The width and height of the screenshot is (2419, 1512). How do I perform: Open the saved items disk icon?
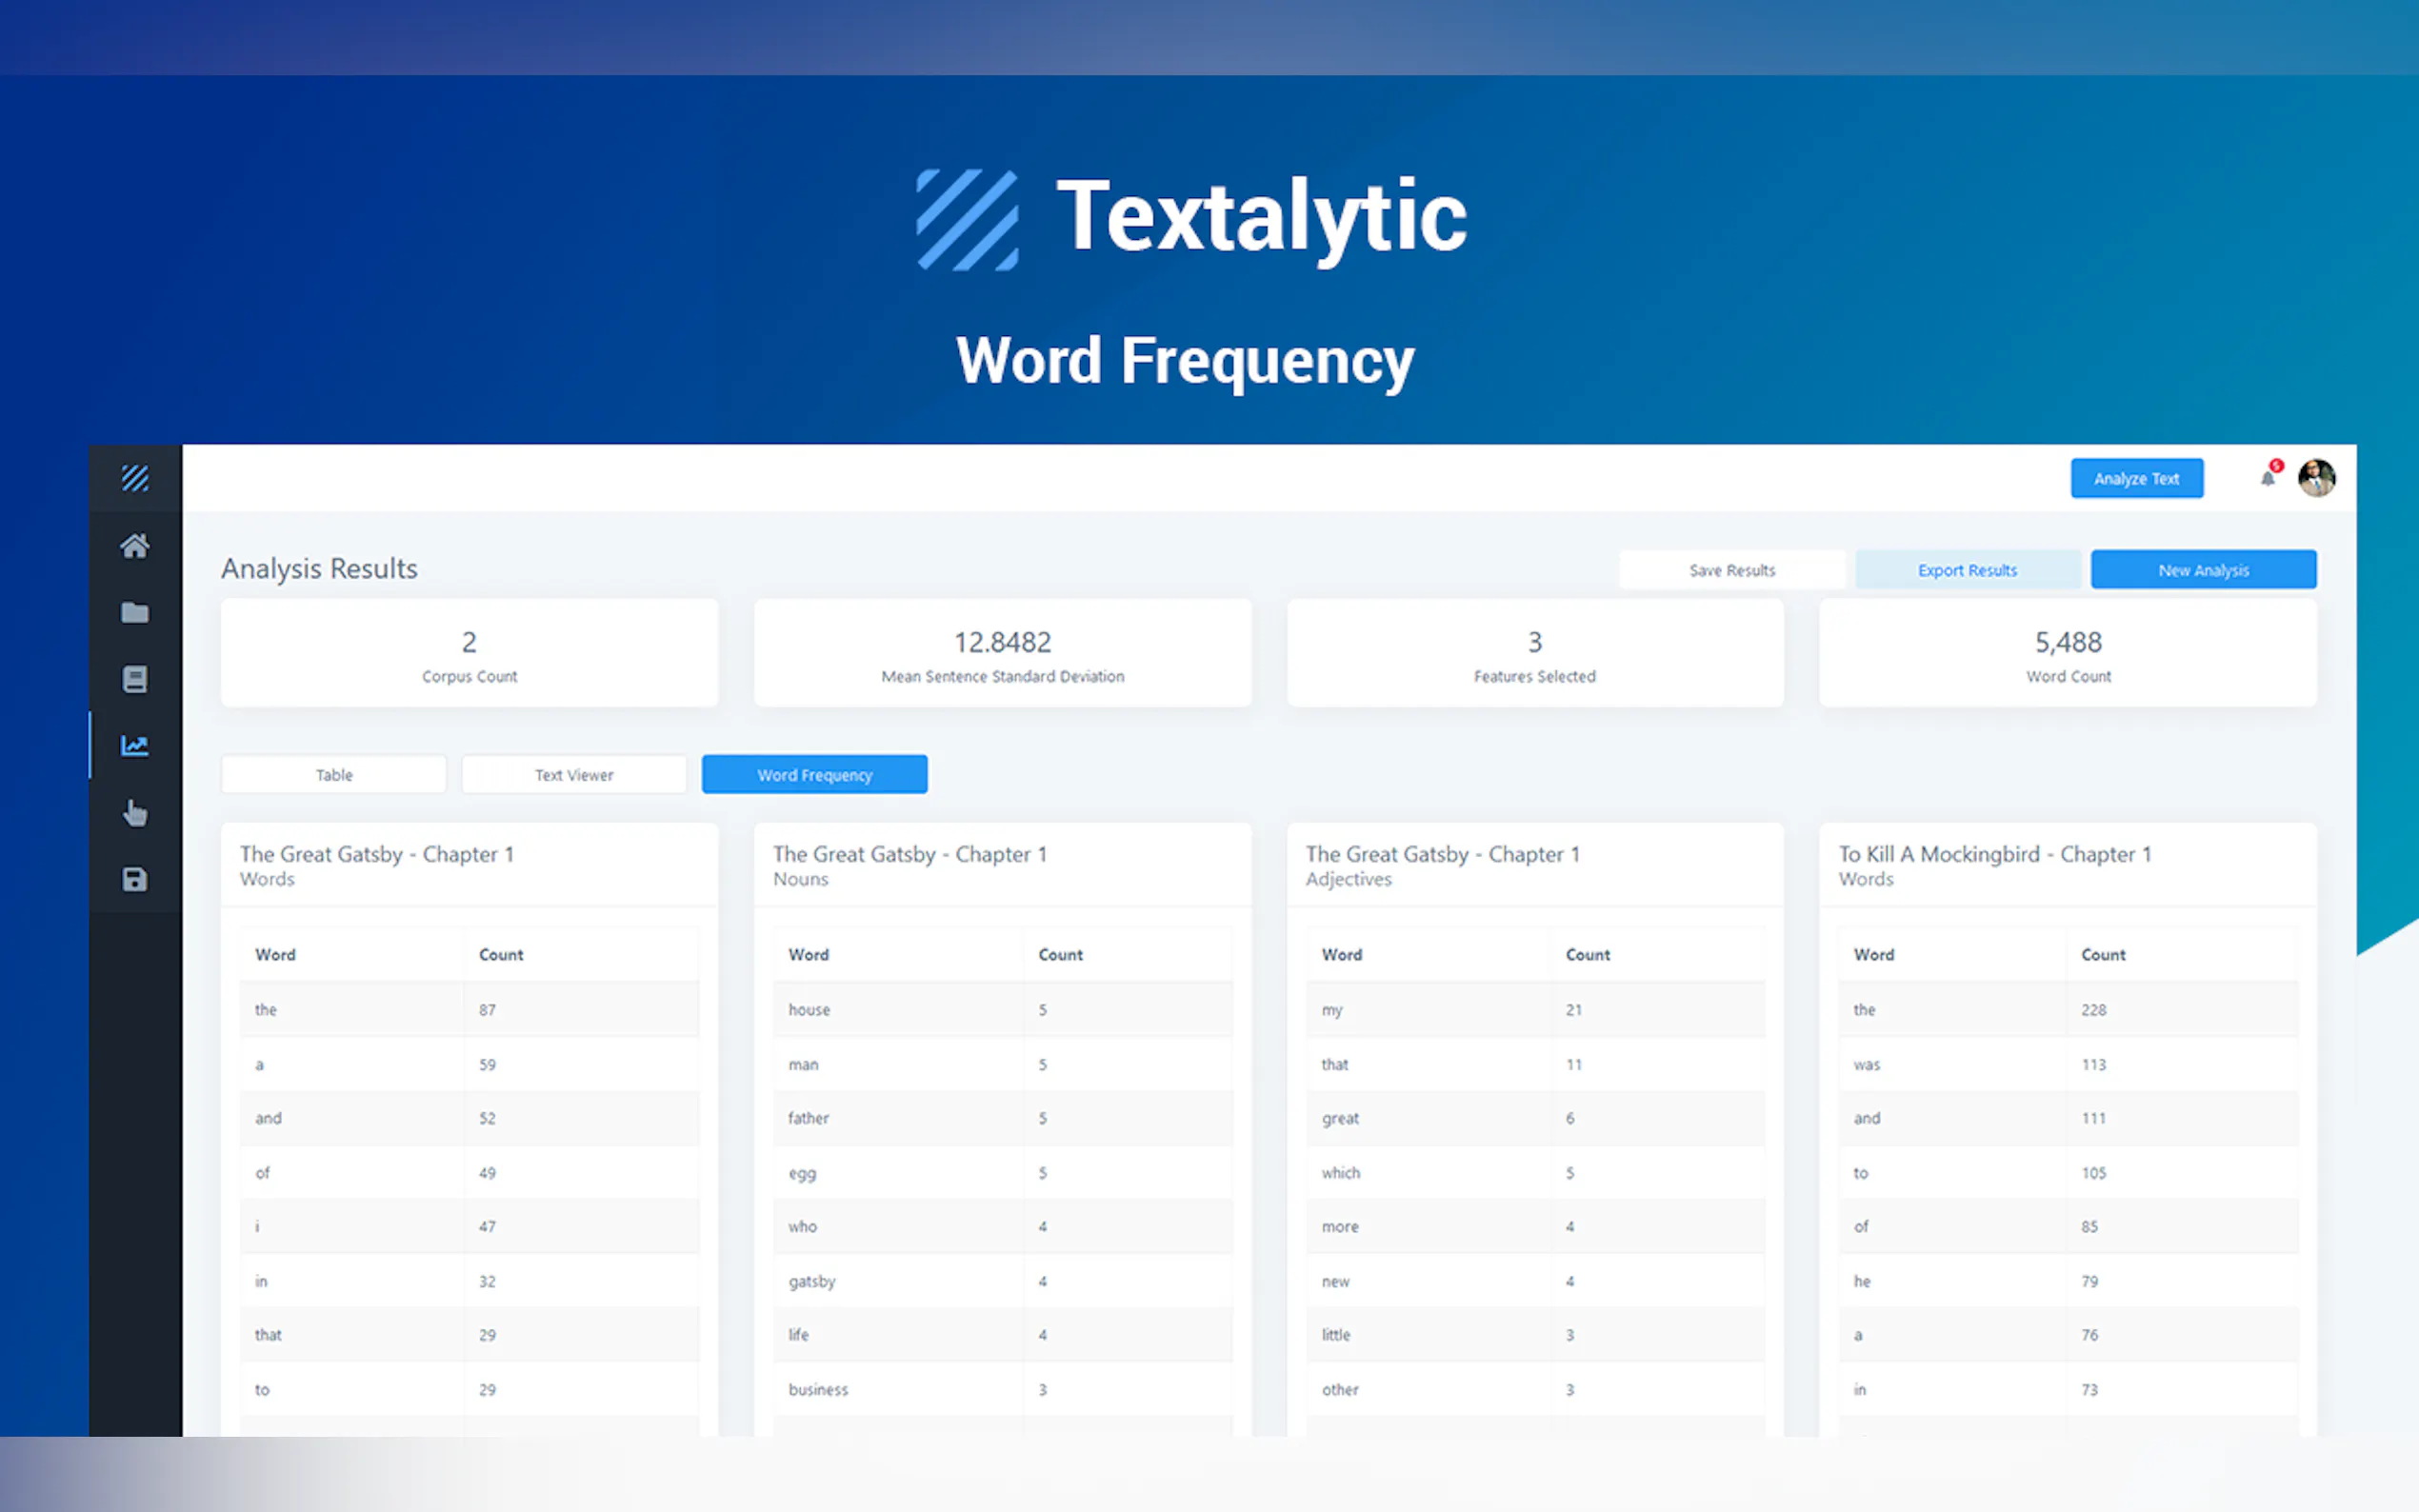click(x=135, y=879)
